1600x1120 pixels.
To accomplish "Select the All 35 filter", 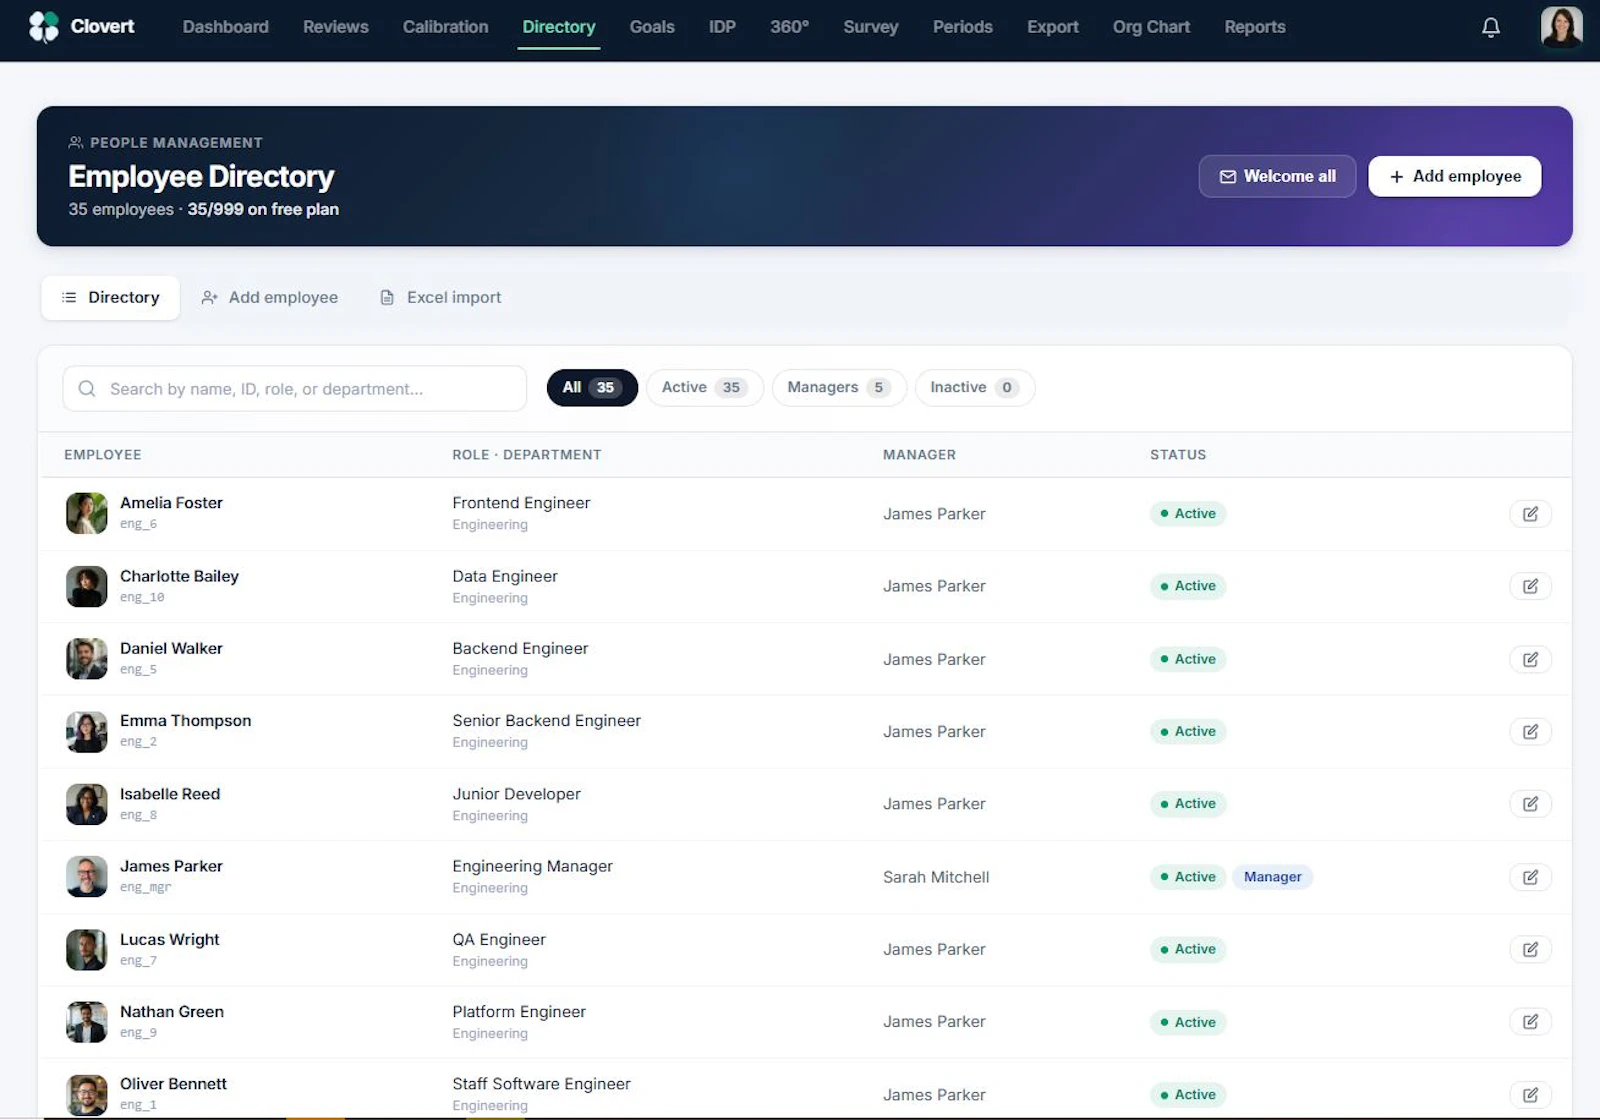I will click(592, 387).
